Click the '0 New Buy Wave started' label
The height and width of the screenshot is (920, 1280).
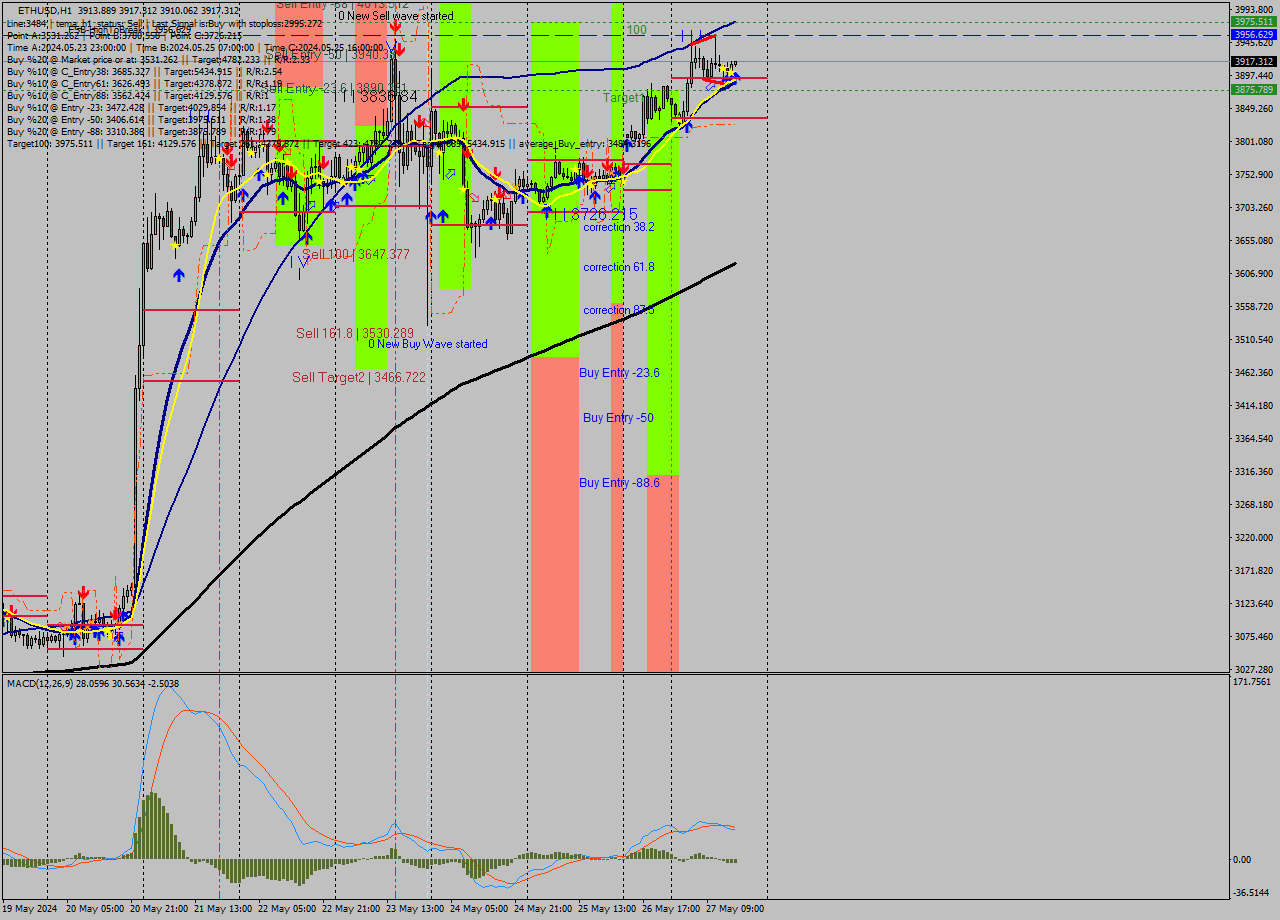428,344
